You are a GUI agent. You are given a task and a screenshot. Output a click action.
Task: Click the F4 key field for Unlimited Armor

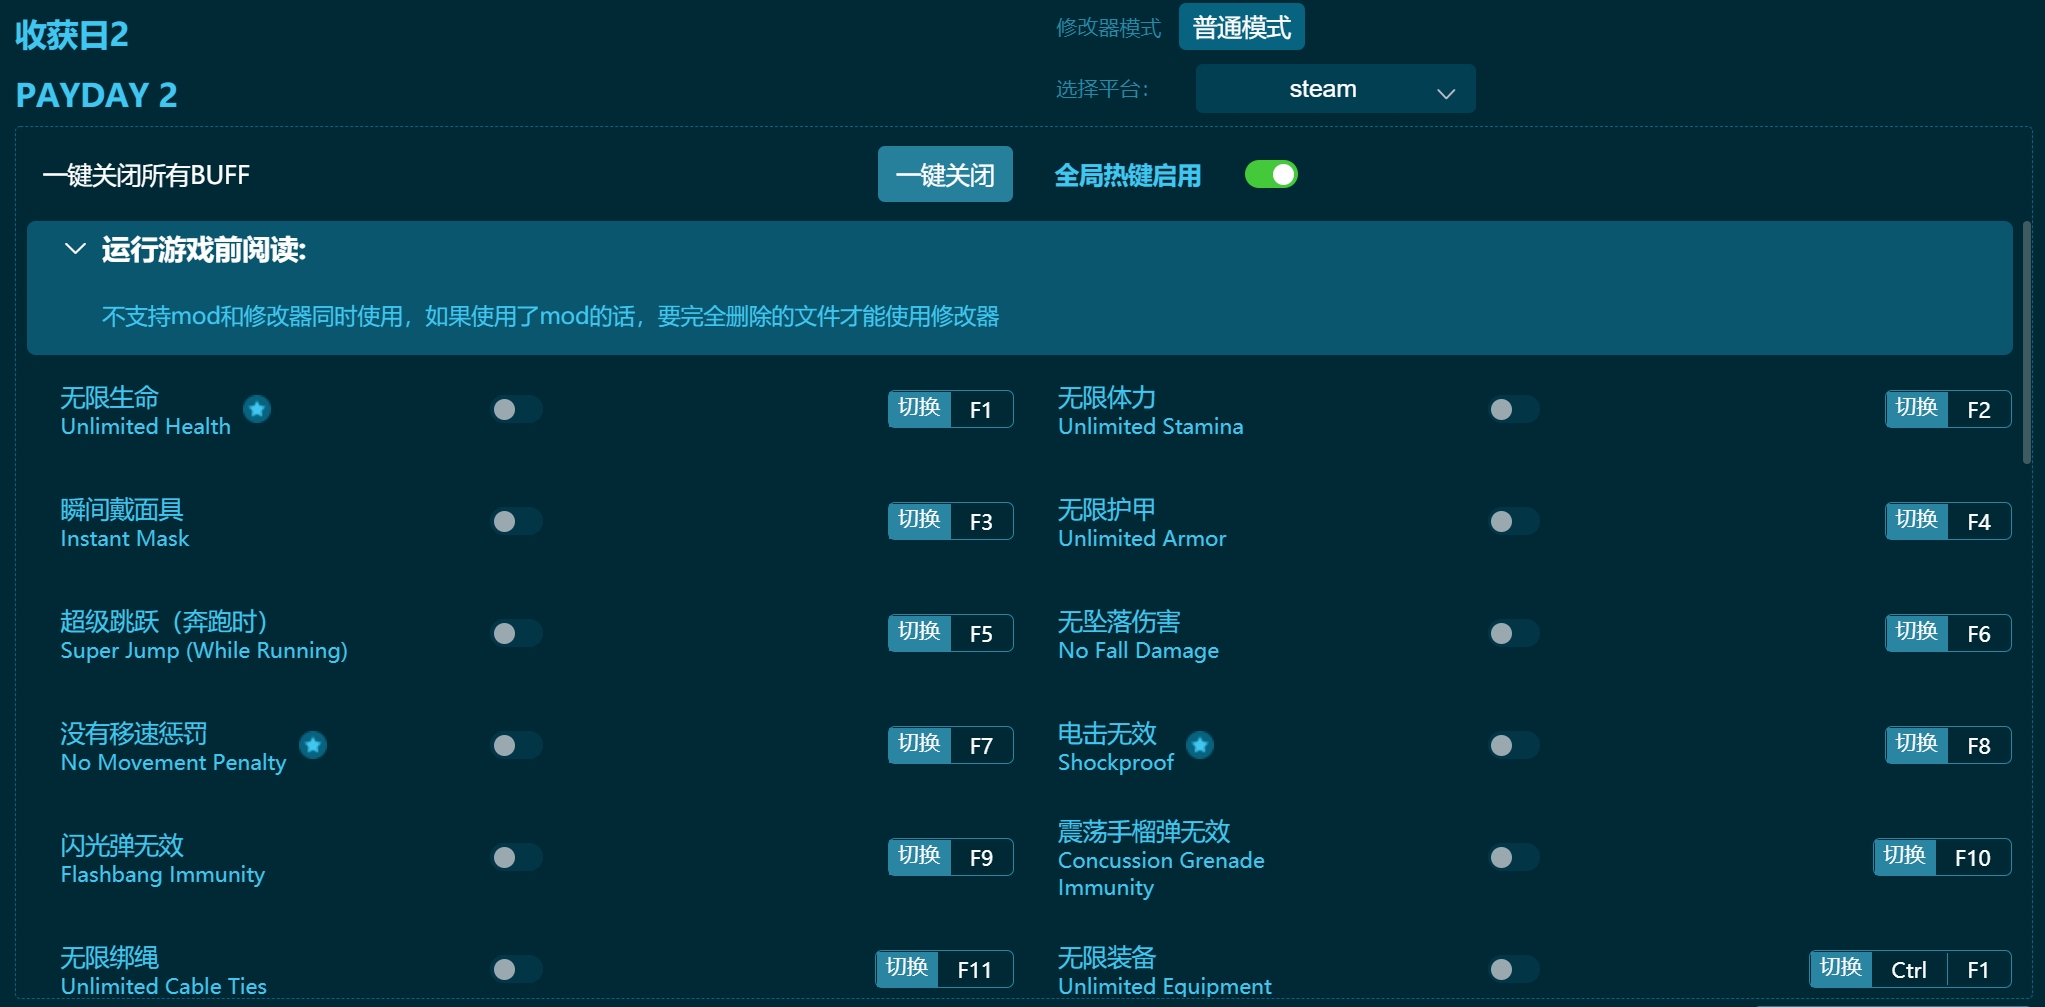click(1979, 521)
